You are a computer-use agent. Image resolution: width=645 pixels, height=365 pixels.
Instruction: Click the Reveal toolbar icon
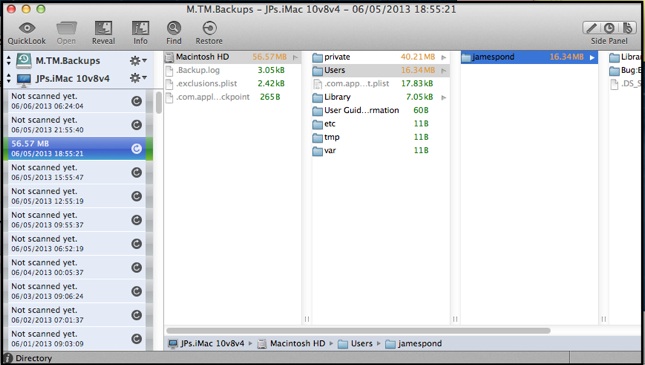[x=103, y=28]
